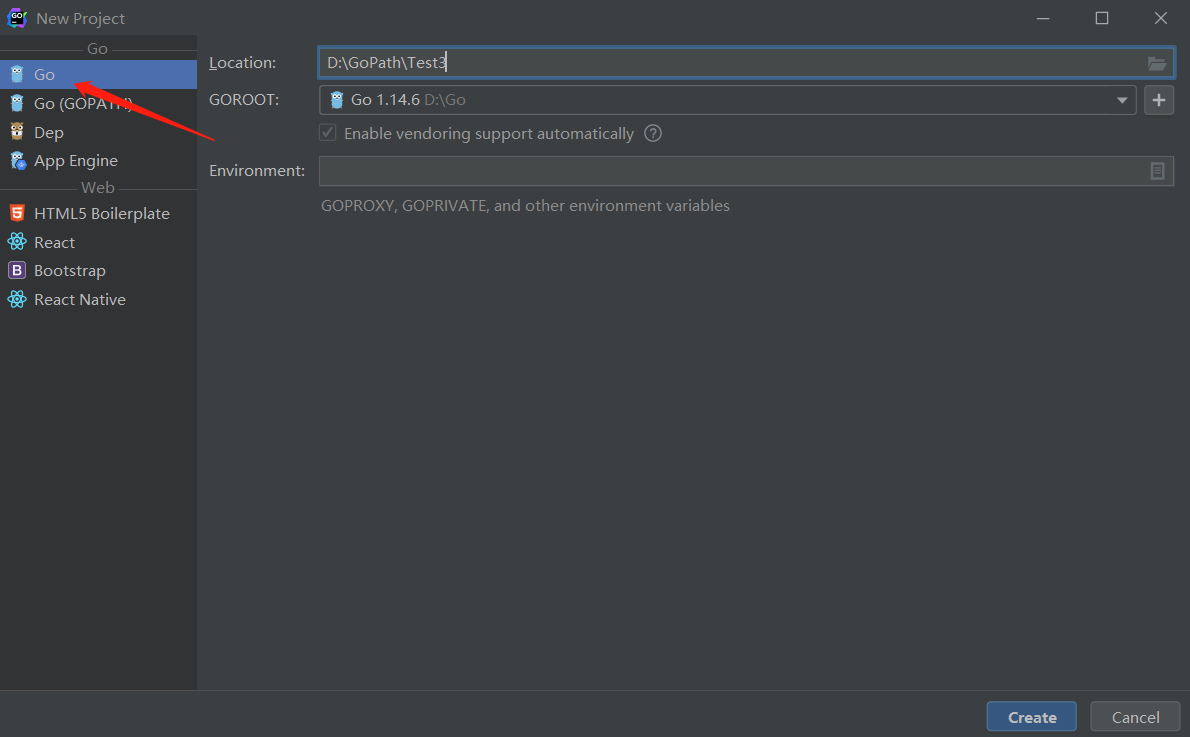Viewport: 1190px width, 737px height.
Task: Click the React Native atom icon
Action: (x=17, y=299)
